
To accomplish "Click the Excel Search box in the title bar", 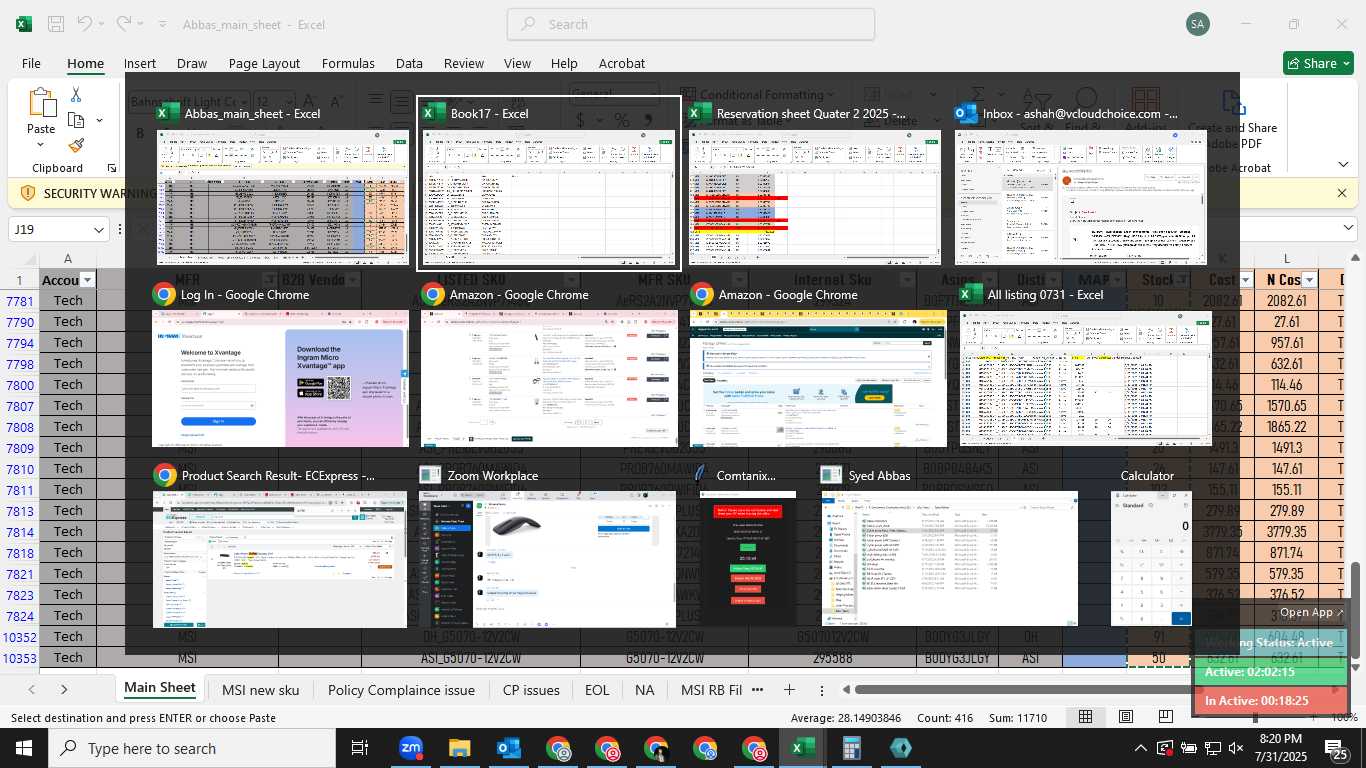I will coord(691,24).
